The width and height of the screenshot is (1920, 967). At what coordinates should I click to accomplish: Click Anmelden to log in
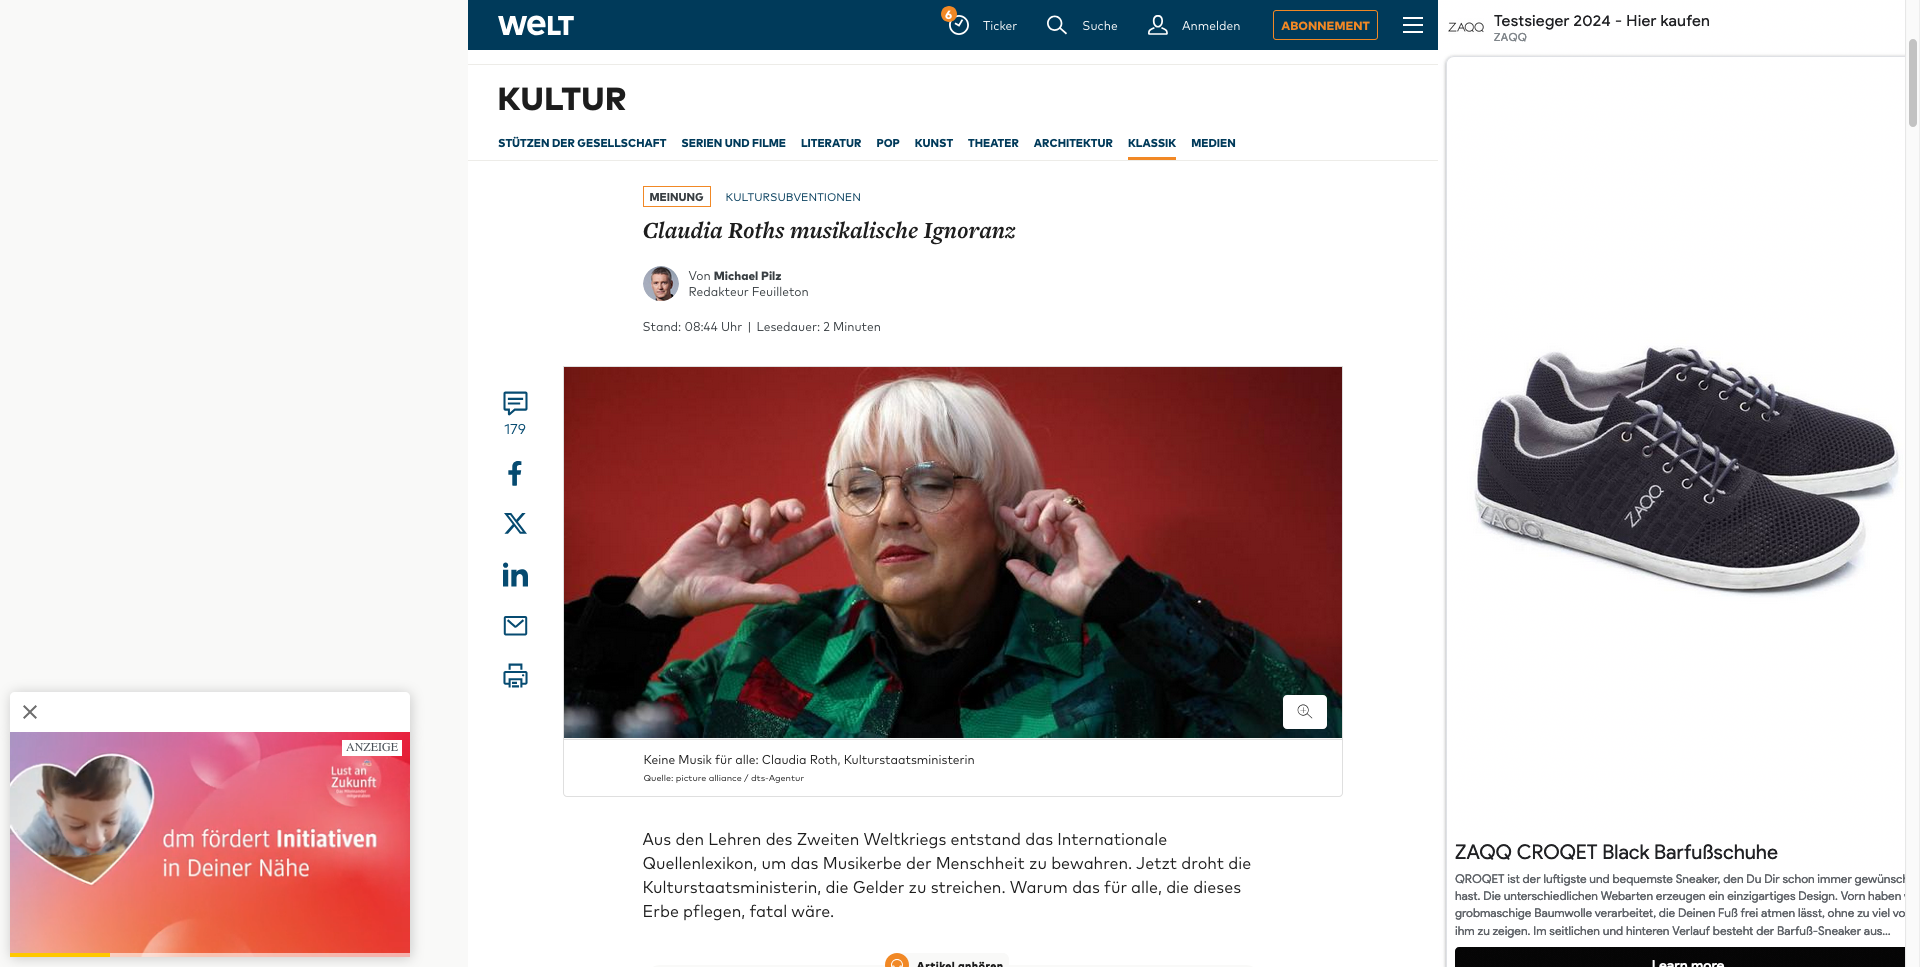(1194, 25)
